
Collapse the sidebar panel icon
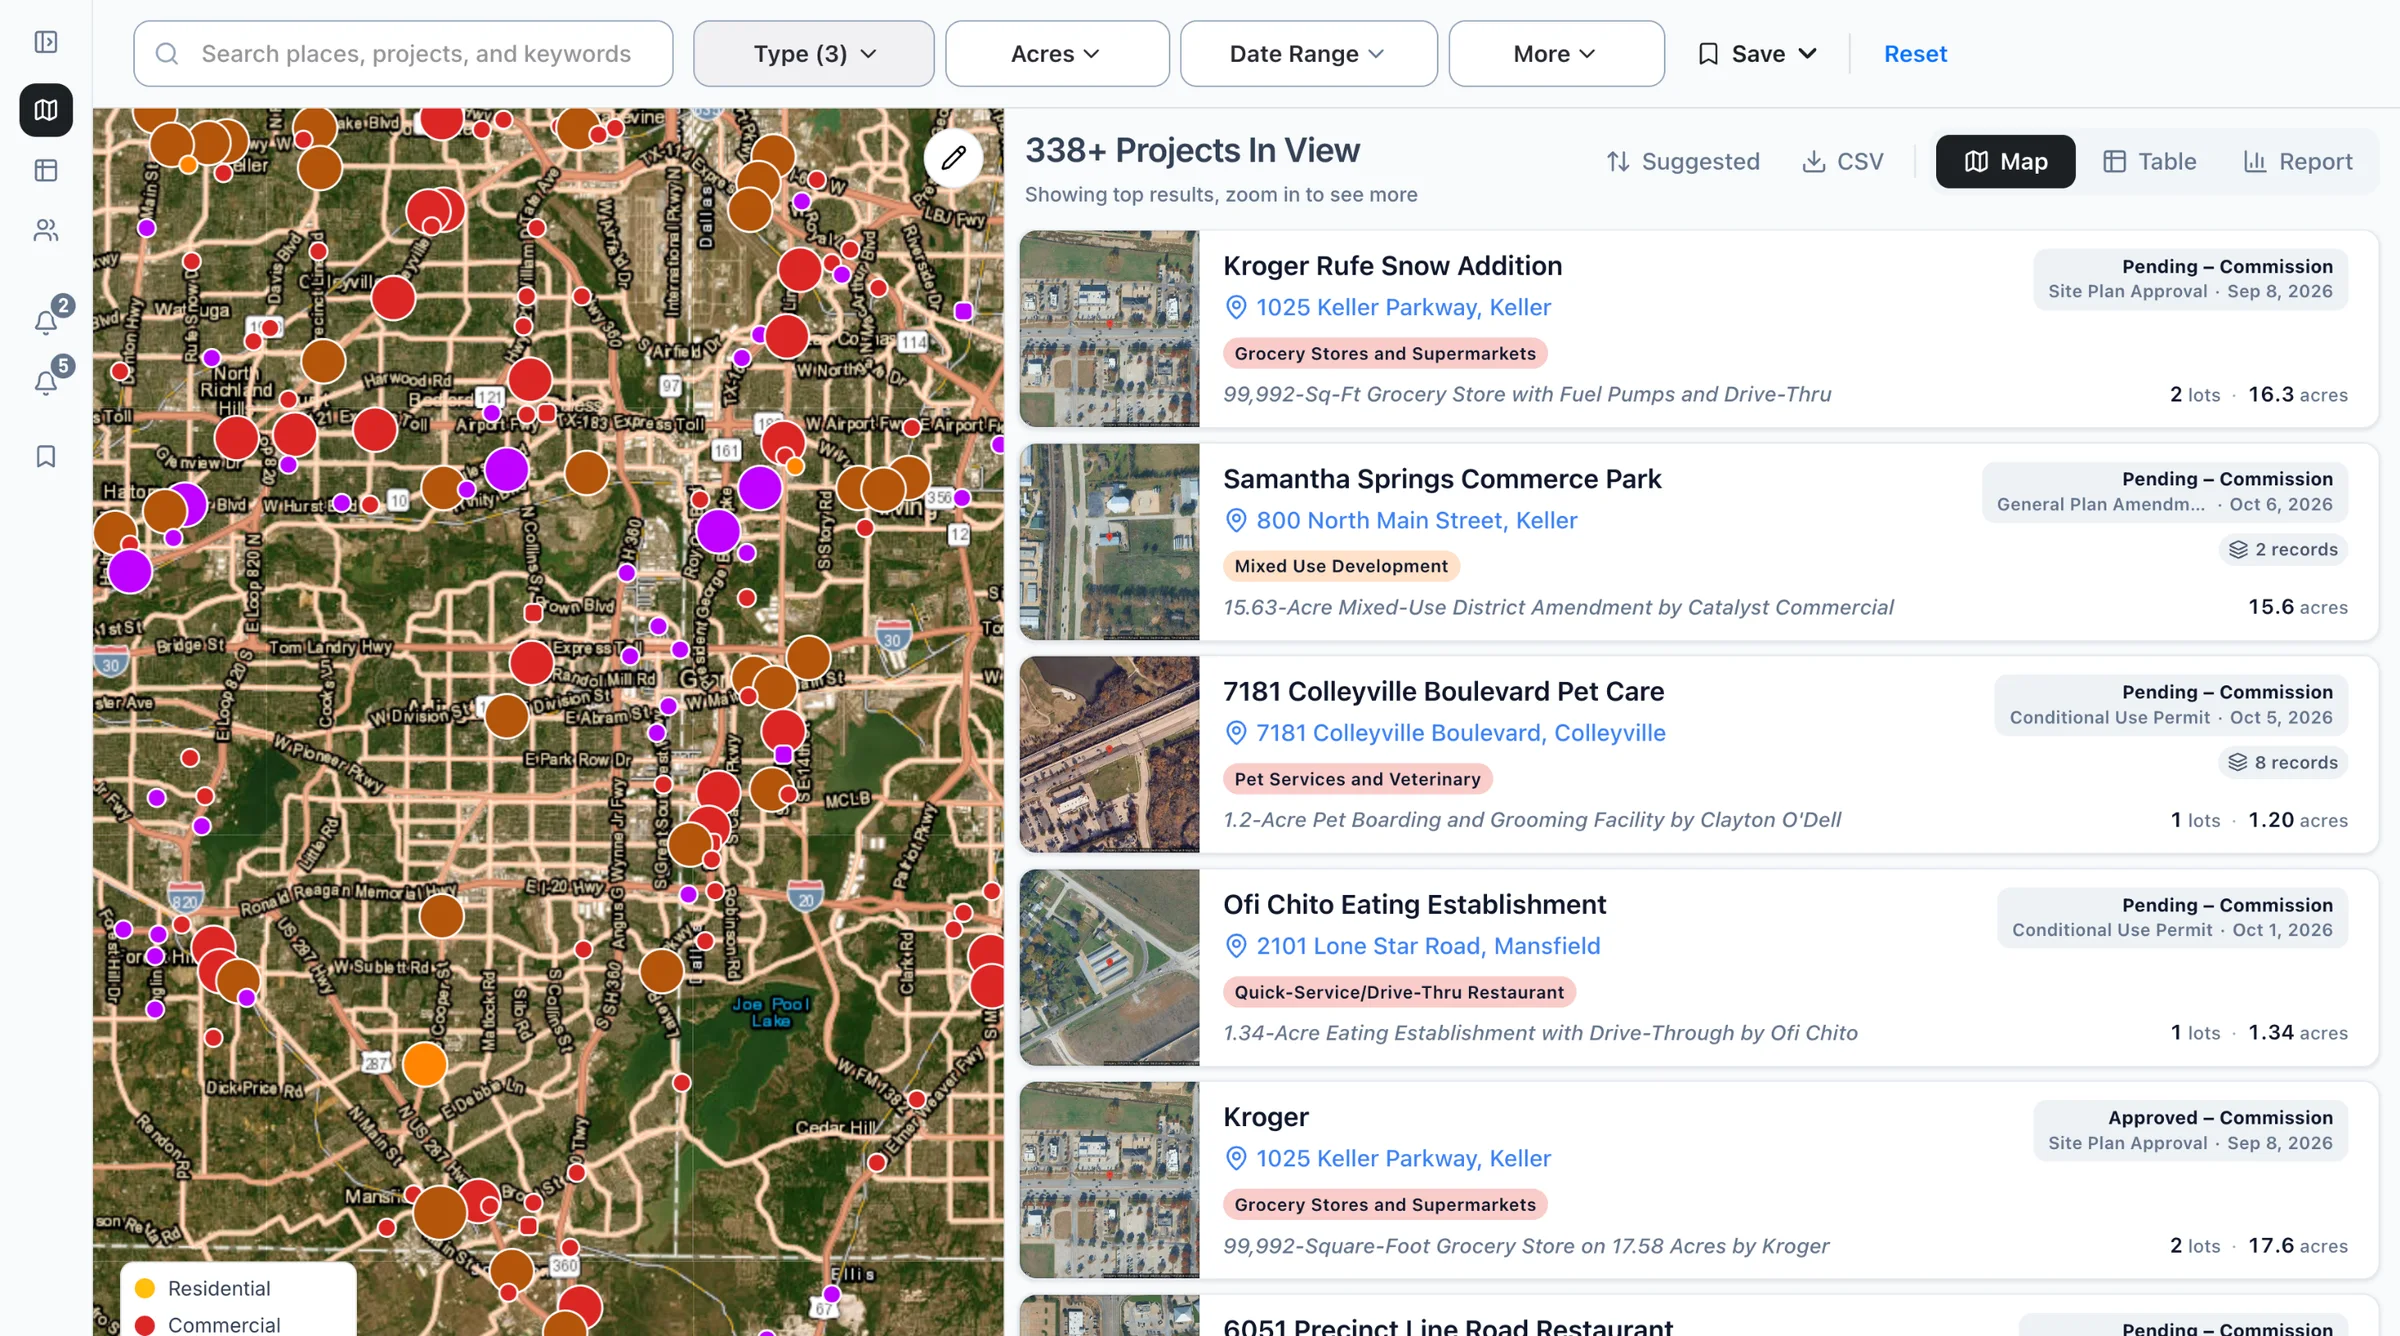(x=46, y=42)
